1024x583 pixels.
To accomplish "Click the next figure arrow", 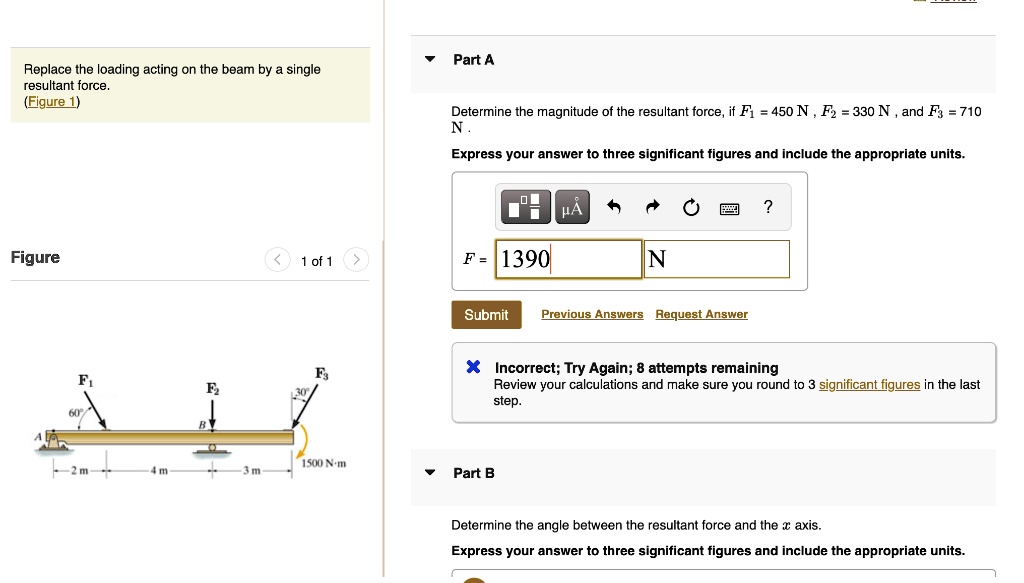I will (x=356, y=259).
